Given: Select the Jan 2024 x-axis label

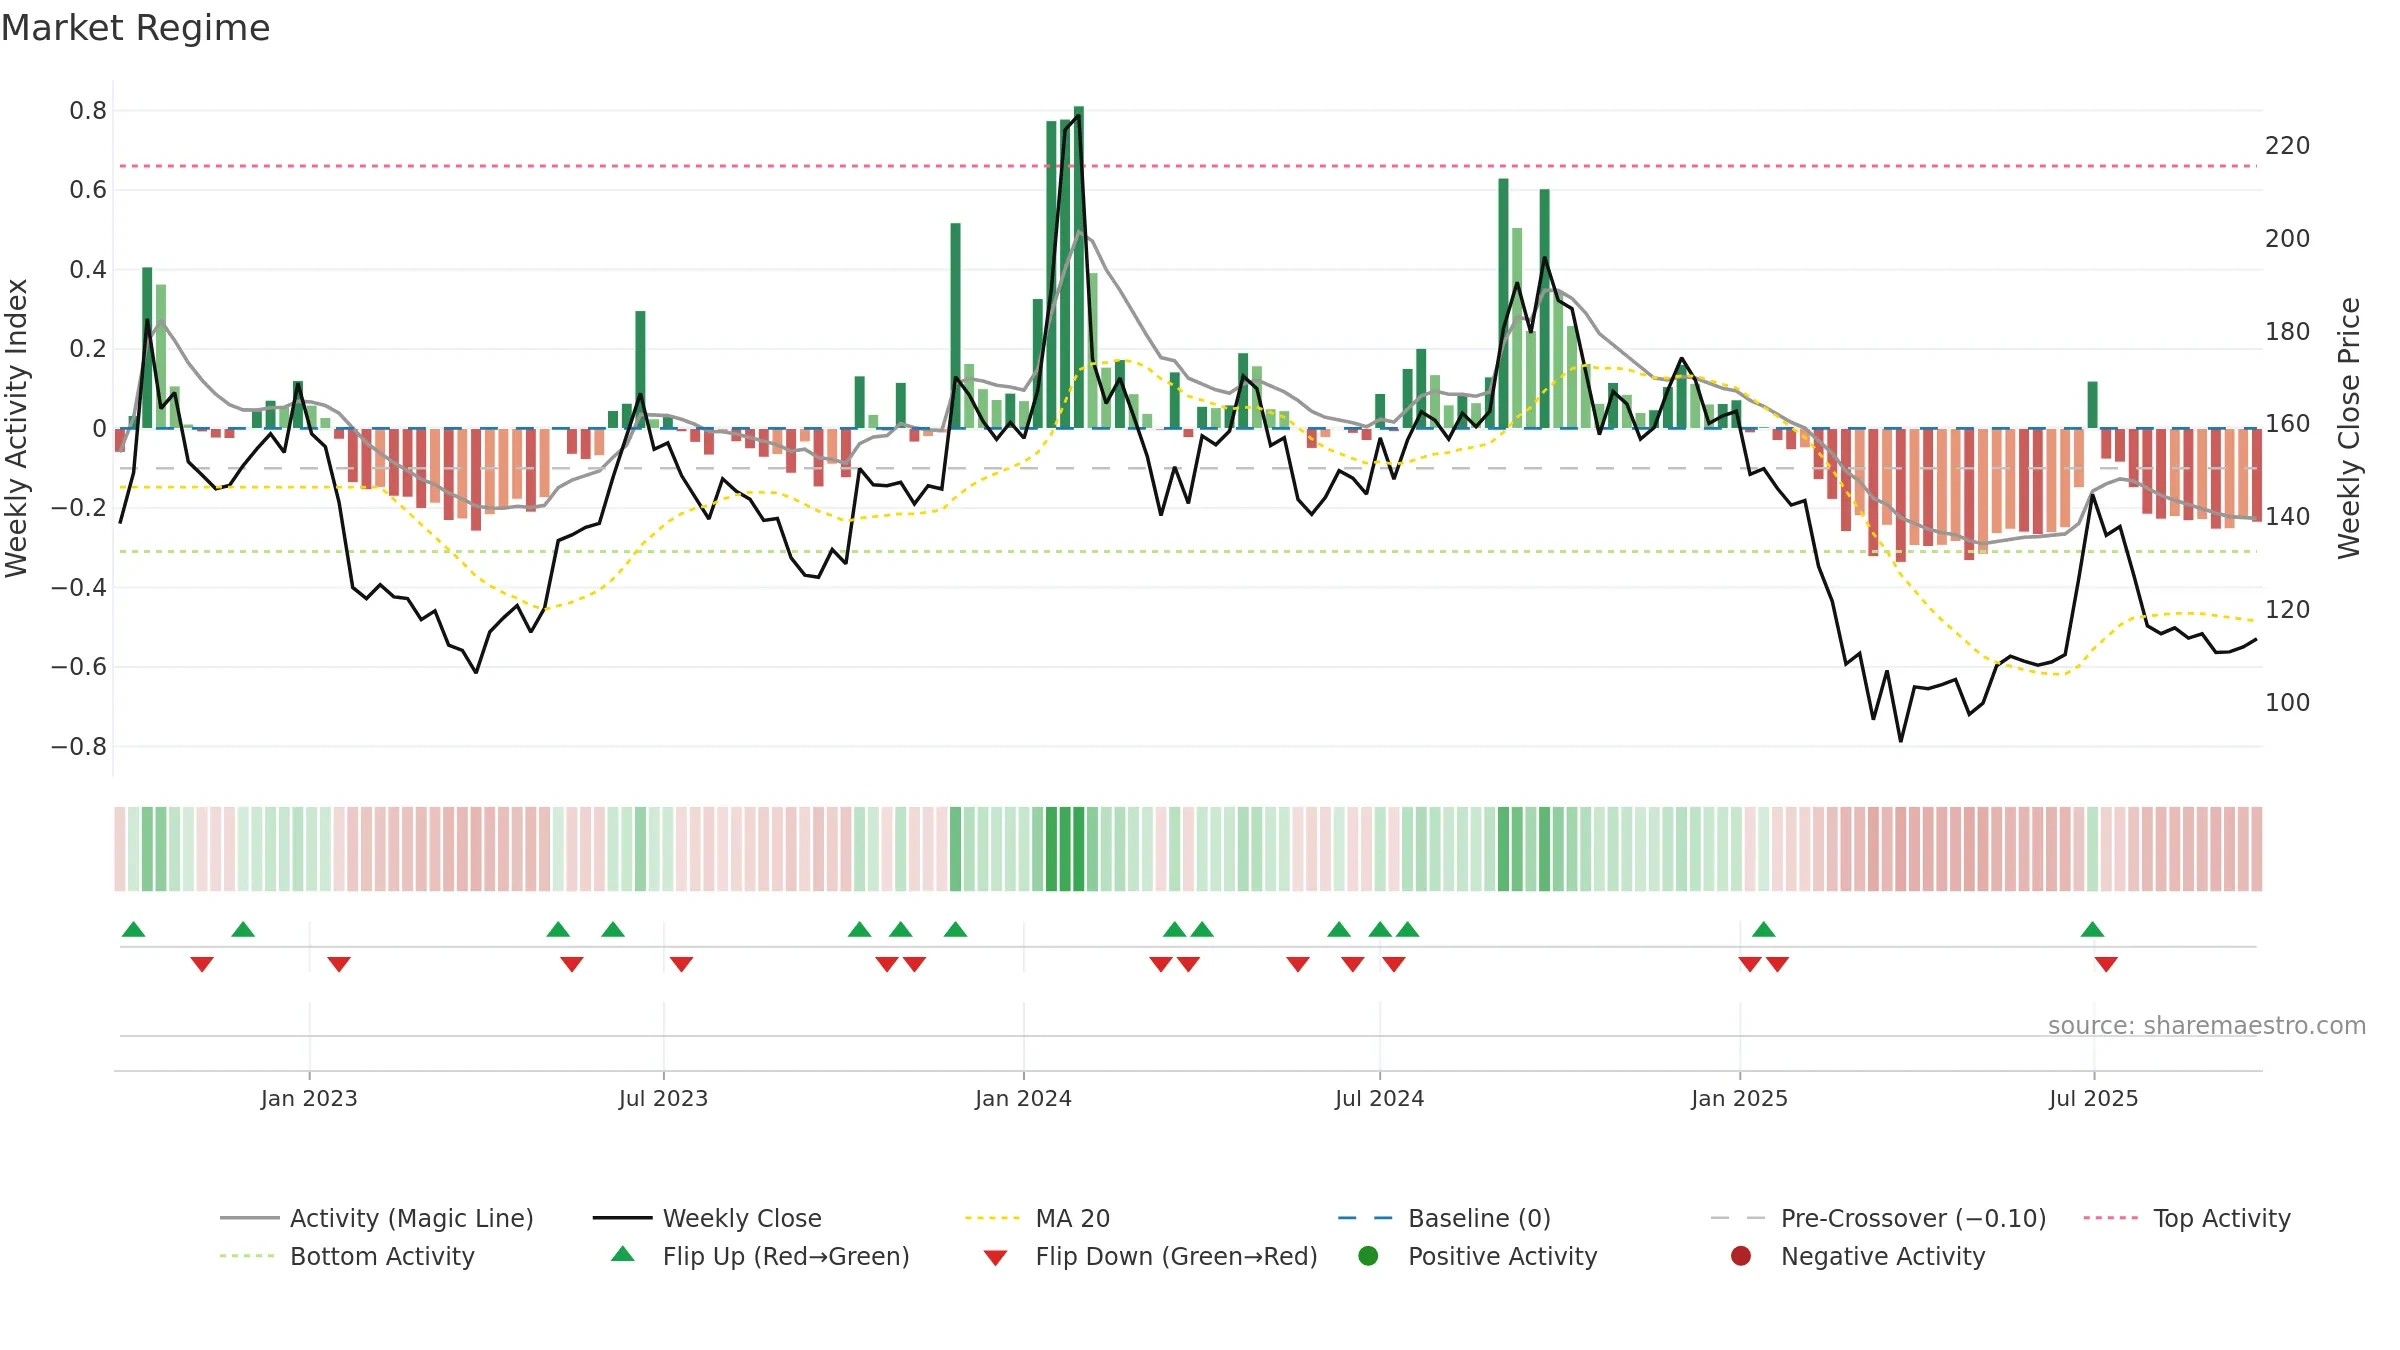Looking at the screenshot, I should click(1023, 1098).
